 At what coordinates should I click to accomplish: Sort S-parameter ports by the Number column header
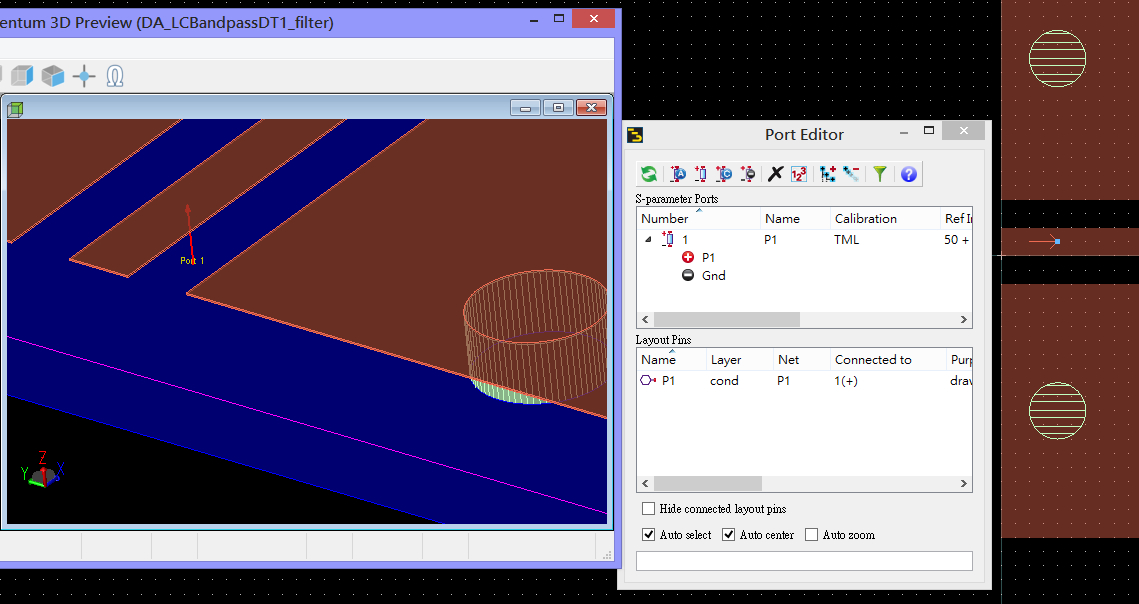(x=699, y=218)
